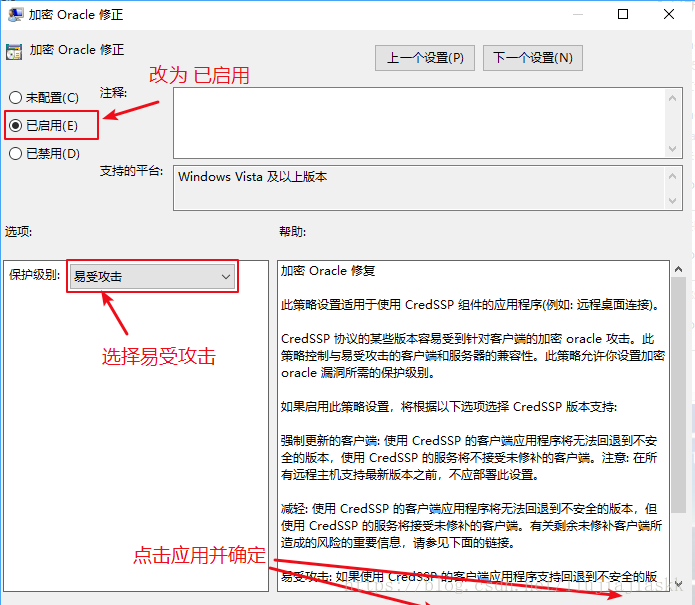Close the 加密 Oracle 修正 window

(669, 14)
